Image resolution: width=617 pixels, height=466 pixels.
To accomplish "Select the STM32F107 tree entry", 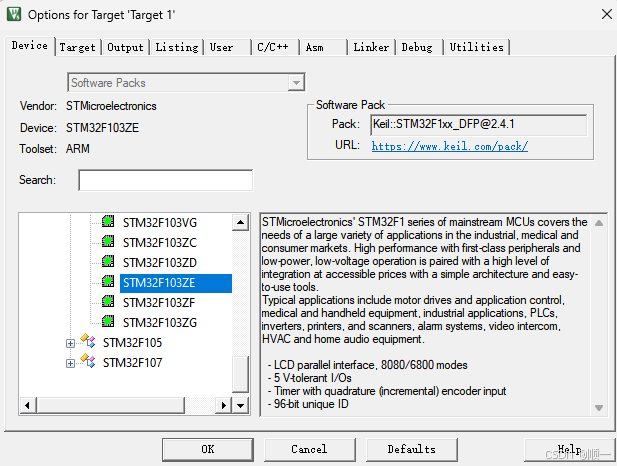I will [132, 363].
